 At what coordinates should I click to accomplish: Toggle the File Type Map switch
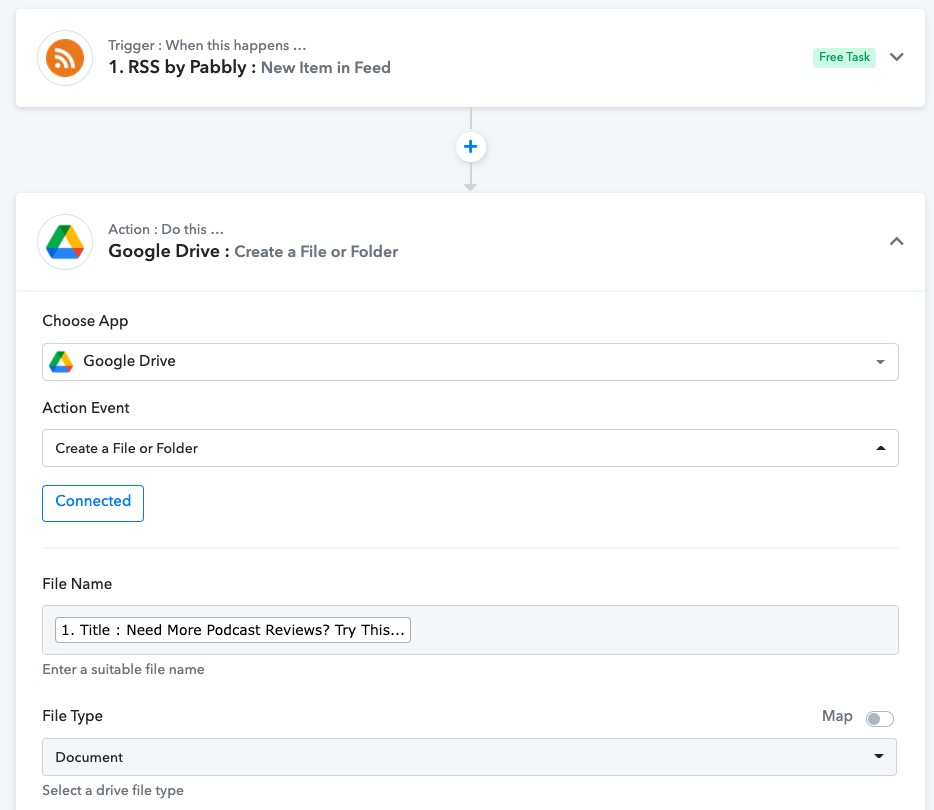click(x=880, y=718)
